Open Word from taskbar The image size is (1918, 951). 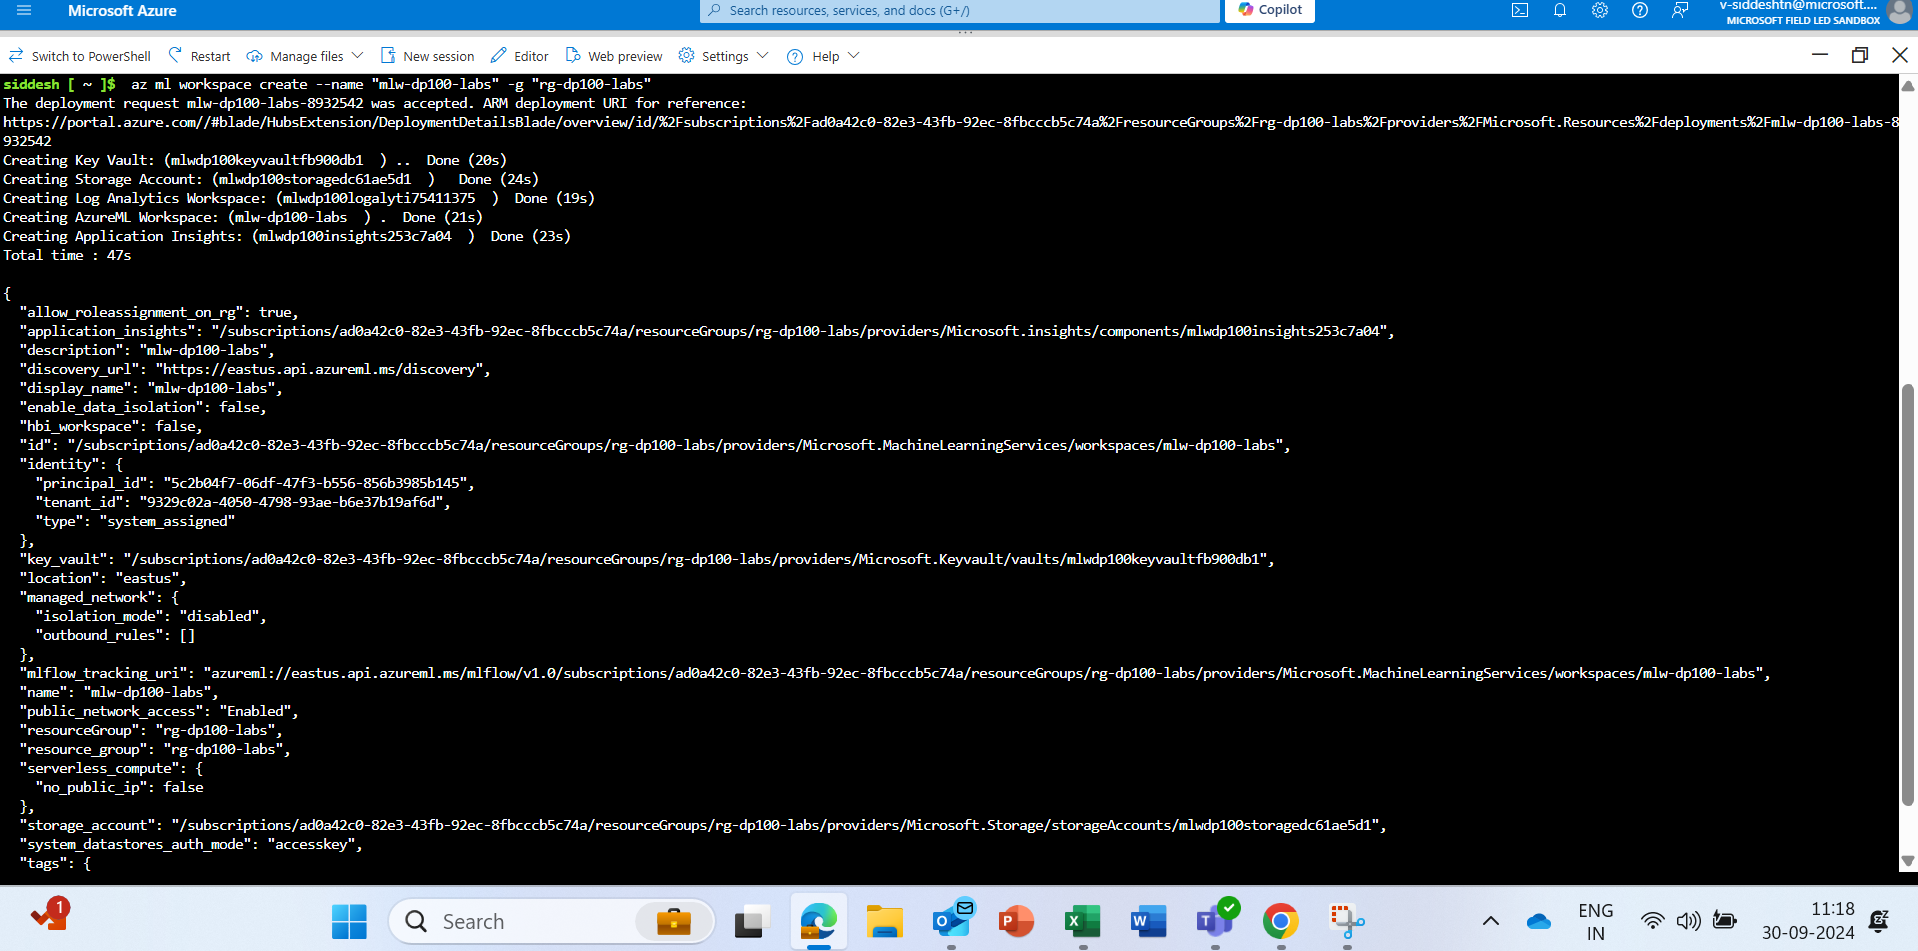point(1148,921)
